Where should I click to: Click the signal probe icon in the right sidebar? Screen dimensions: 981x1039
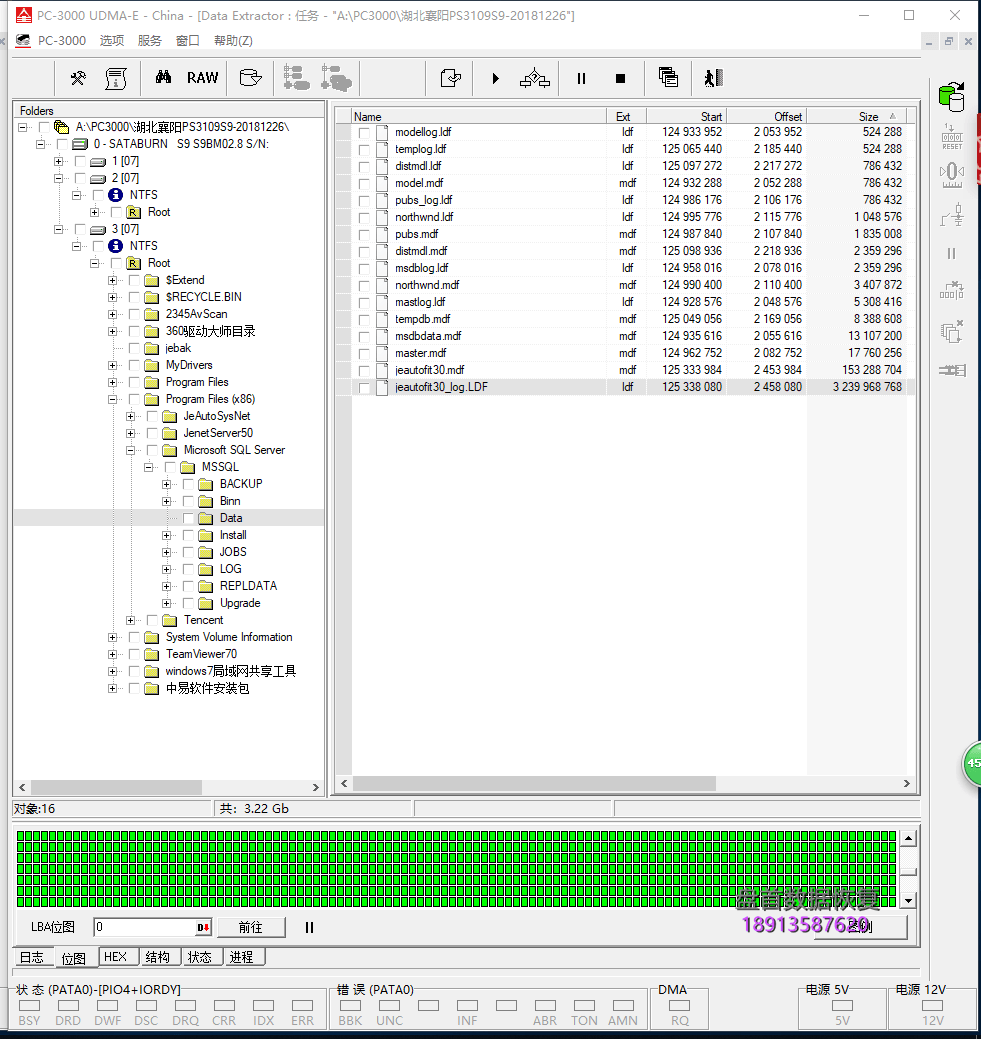[952, 215]
